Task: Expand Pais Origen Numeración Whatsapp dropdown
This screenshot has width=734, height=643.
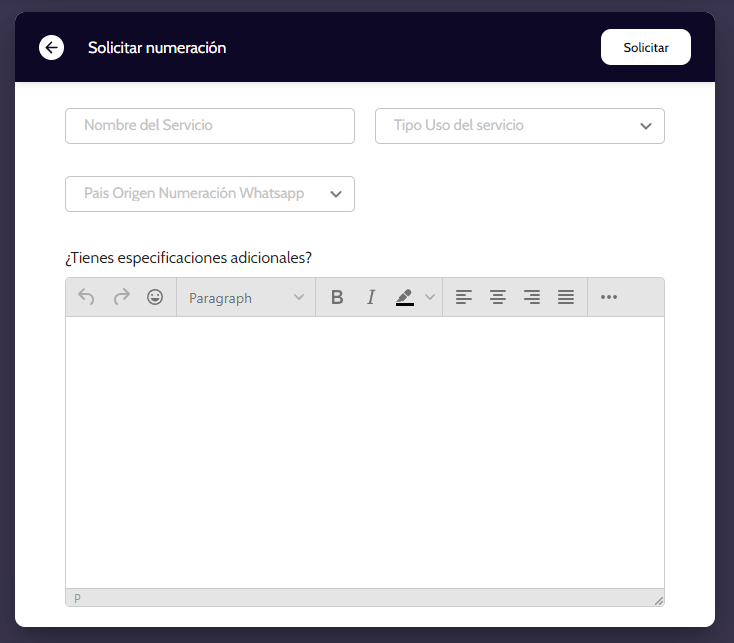Action: [210, 194]
